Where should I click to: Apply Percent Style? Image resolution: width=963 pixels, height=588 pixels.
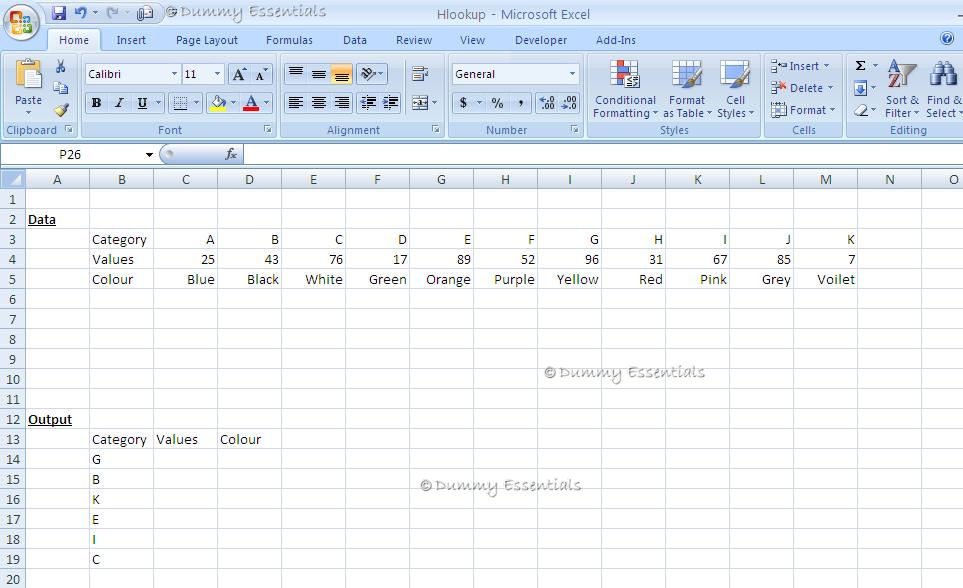[x=497, y=103]
